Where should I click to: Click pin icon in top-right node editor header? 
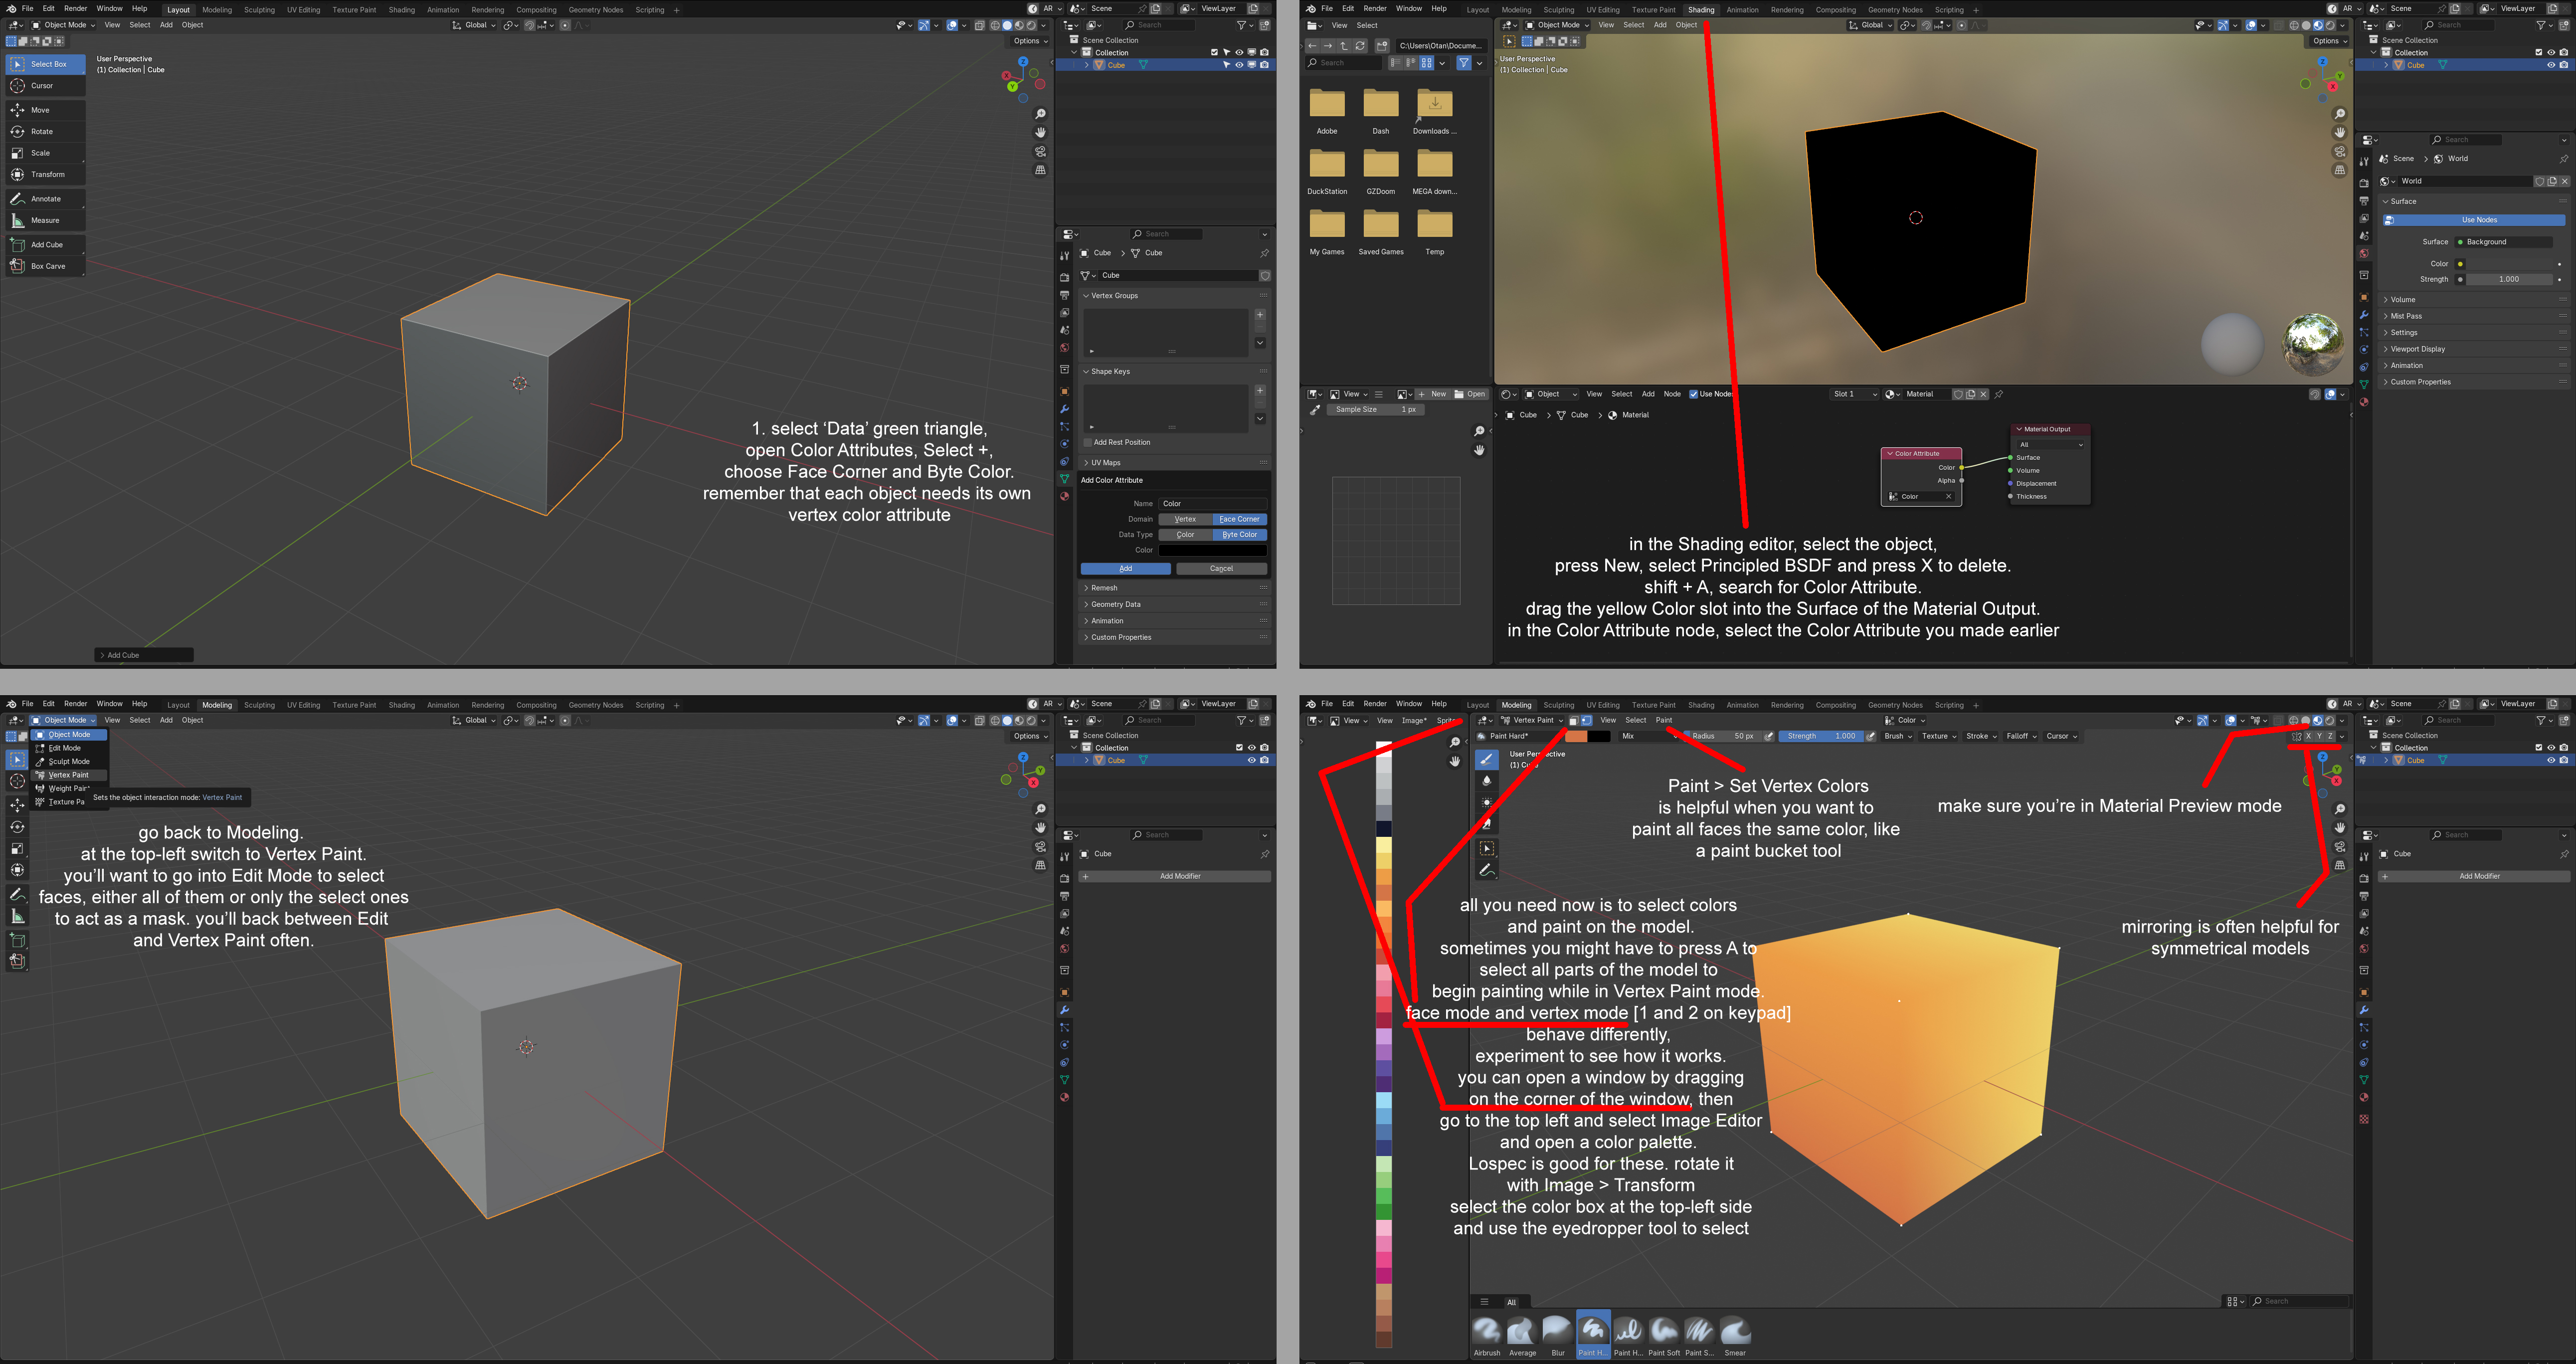(x=1999, y=394)
